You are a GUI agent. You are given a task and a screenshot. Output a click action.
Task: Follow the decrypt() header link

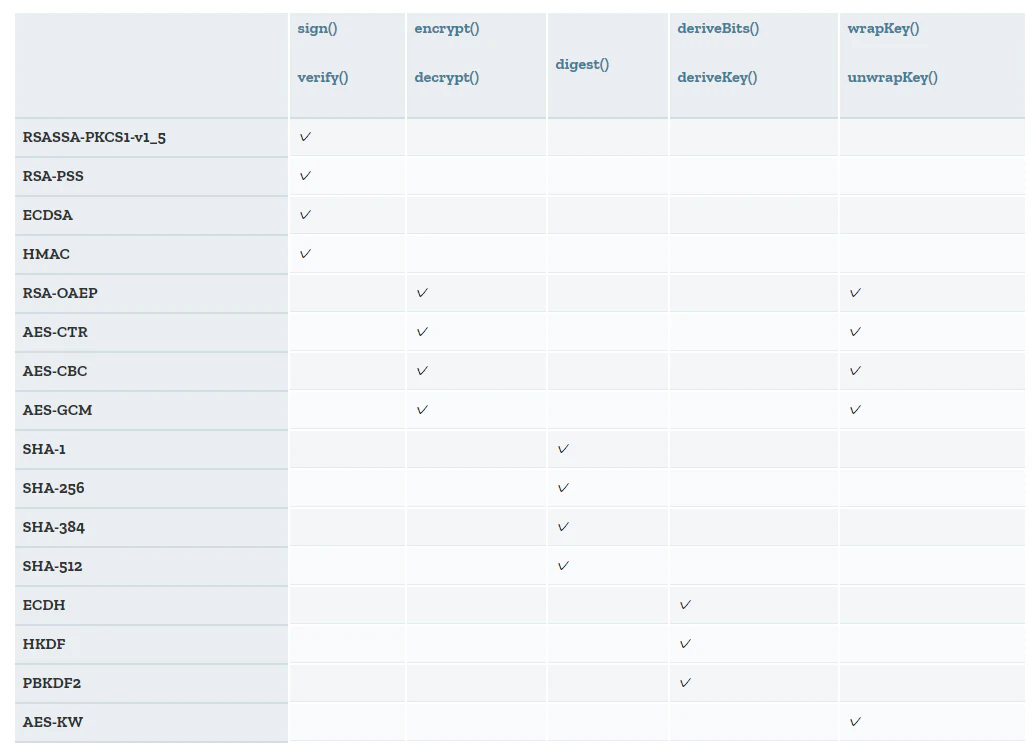(x=446, y=77)
